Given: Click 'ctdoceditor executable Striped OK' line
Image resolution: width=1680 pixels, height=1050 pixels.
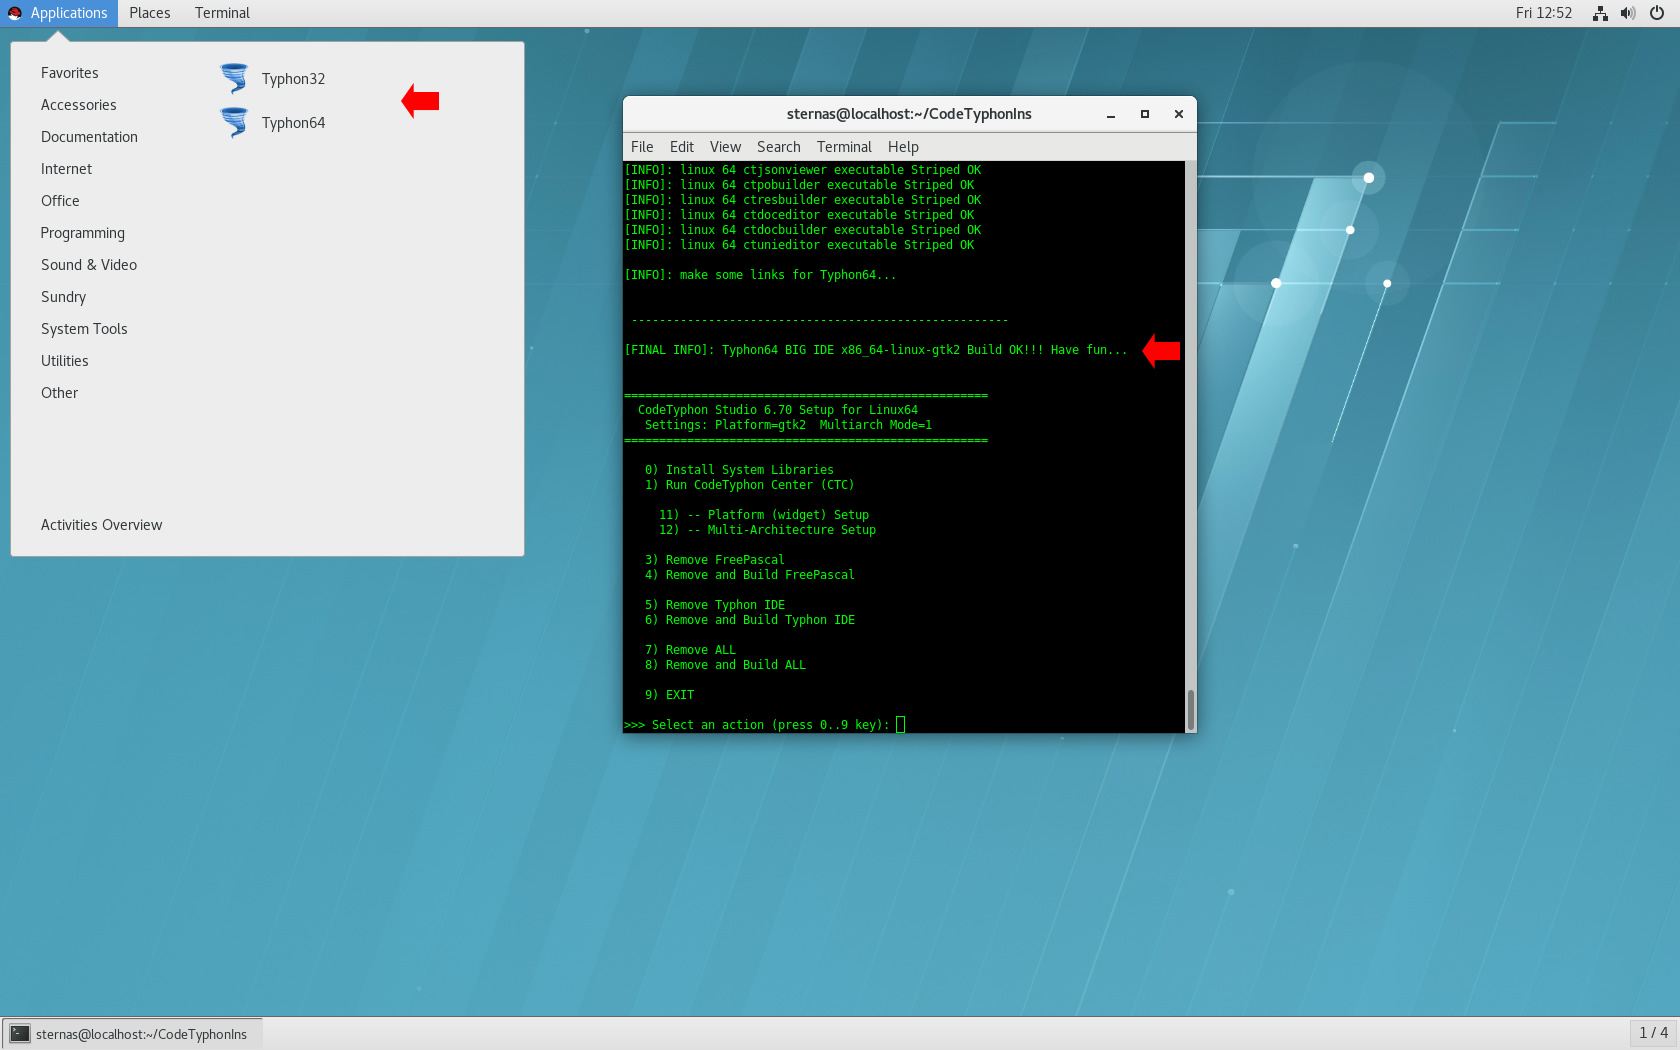Looking at the screenshot, I should click(x=799, y=215).
